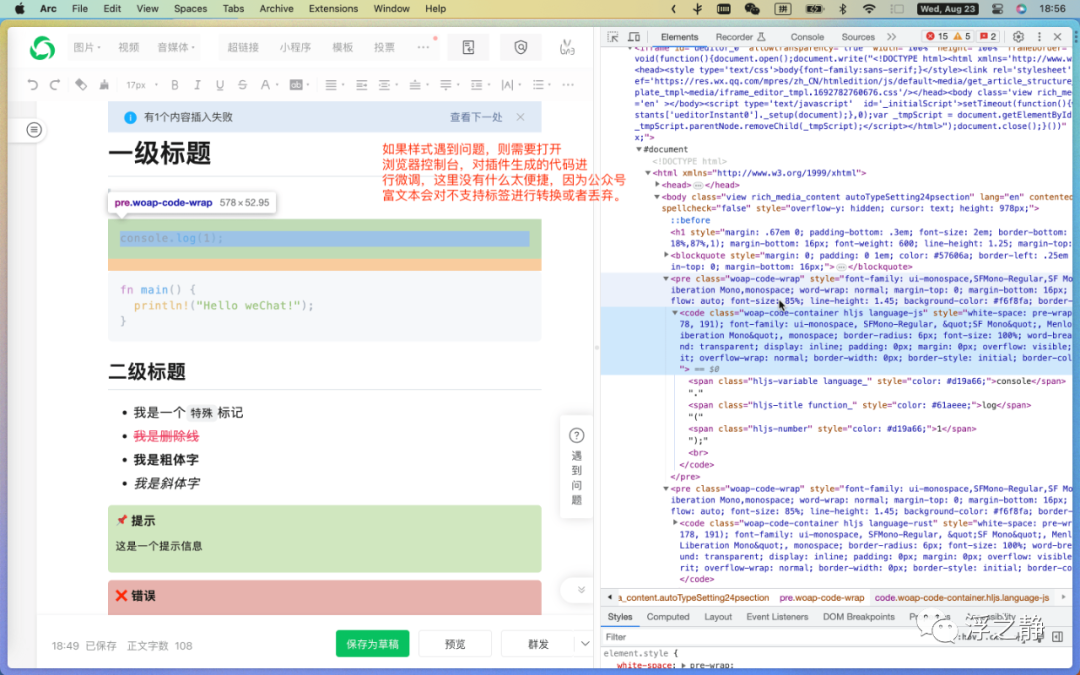Expand the head element node

[657, 185]
